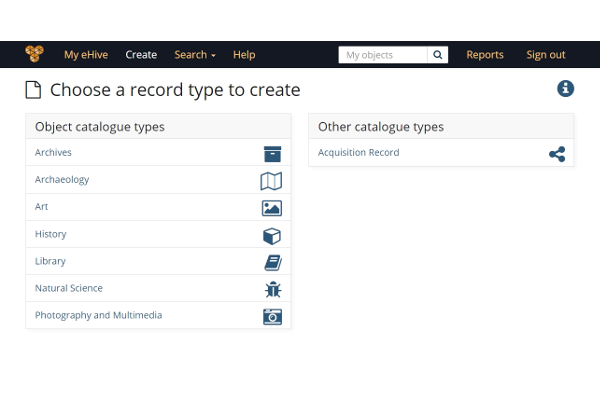Viewport: 600px width, 400px height.
Task: Sign out of eHive
Action: [x=546, y=55]
